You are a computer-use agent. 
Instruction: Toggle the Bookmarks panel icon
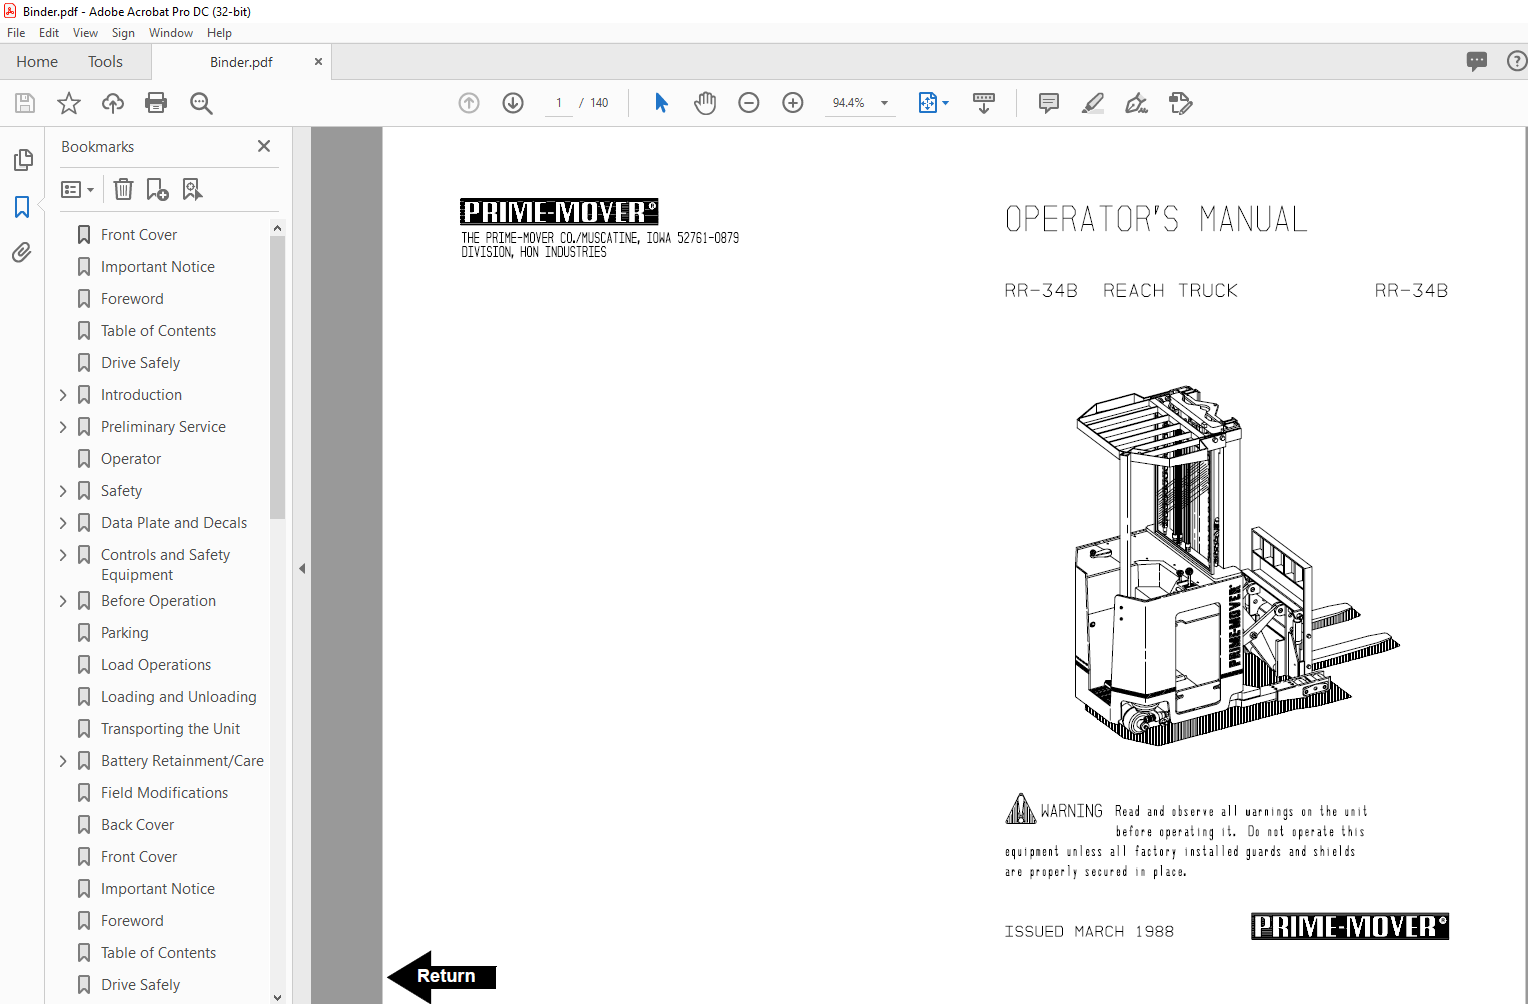[22, 206]
